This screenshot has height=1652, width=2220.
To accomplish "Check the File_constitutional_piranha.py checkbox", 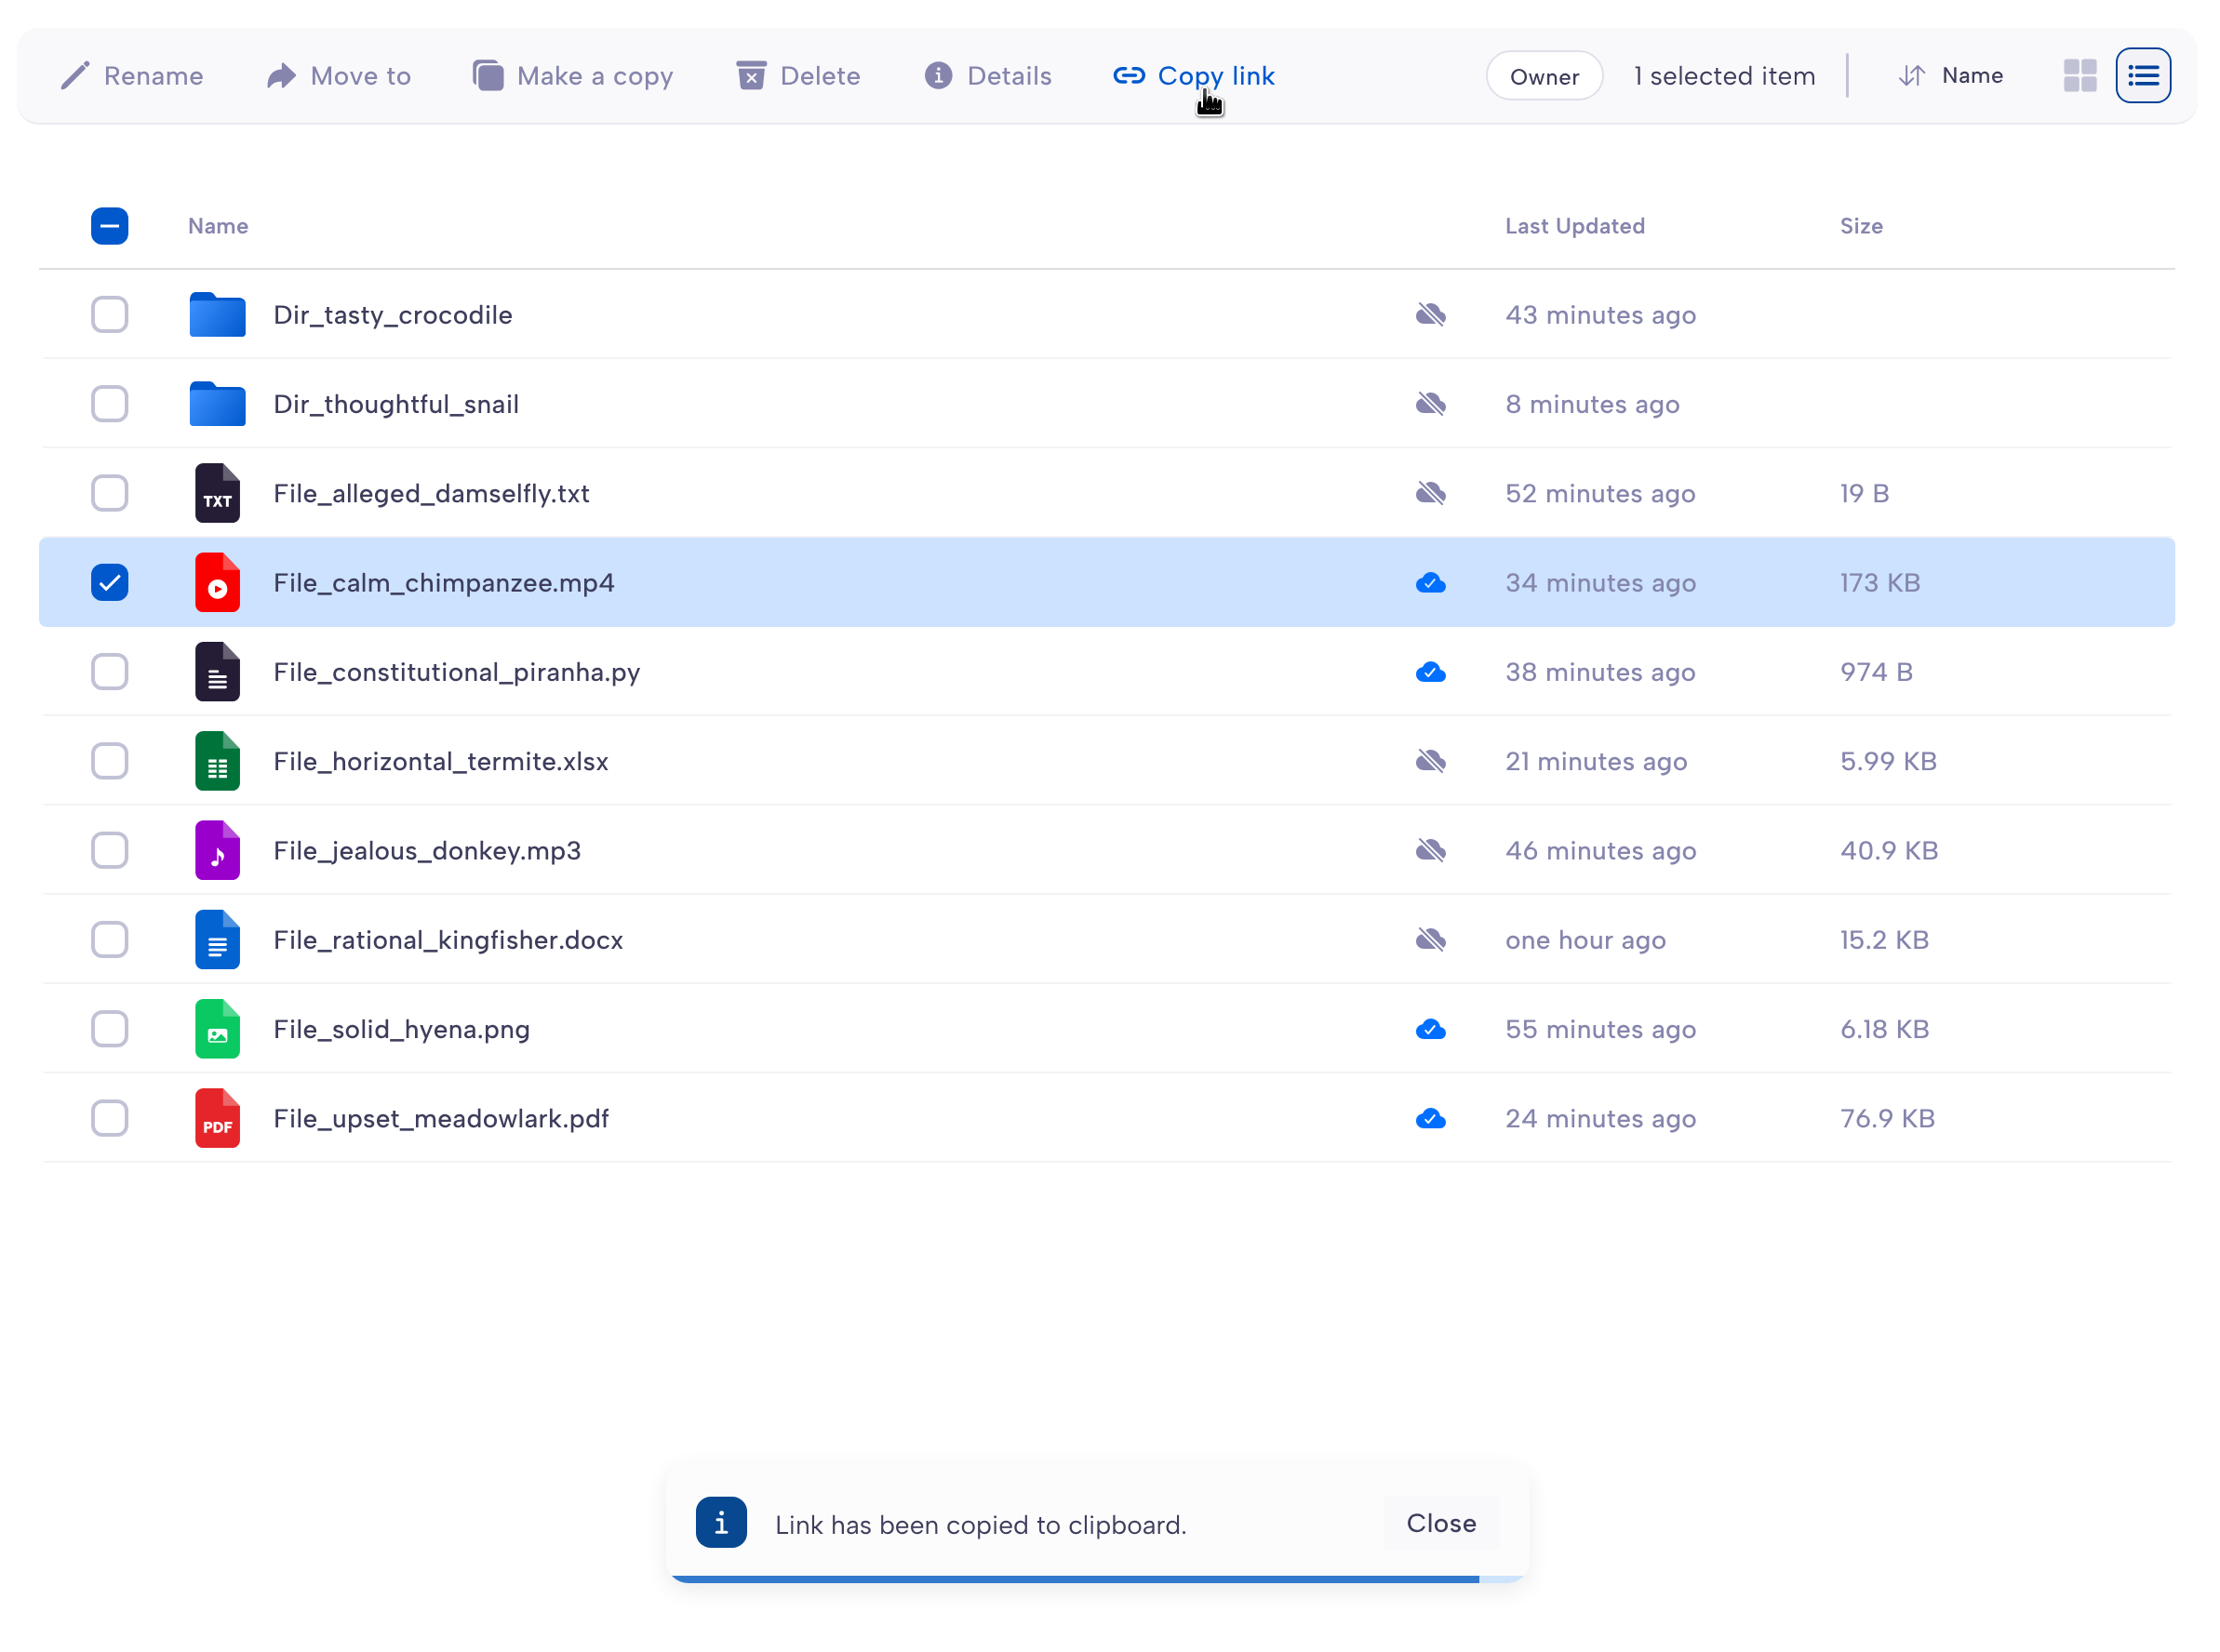I will 110,672.
